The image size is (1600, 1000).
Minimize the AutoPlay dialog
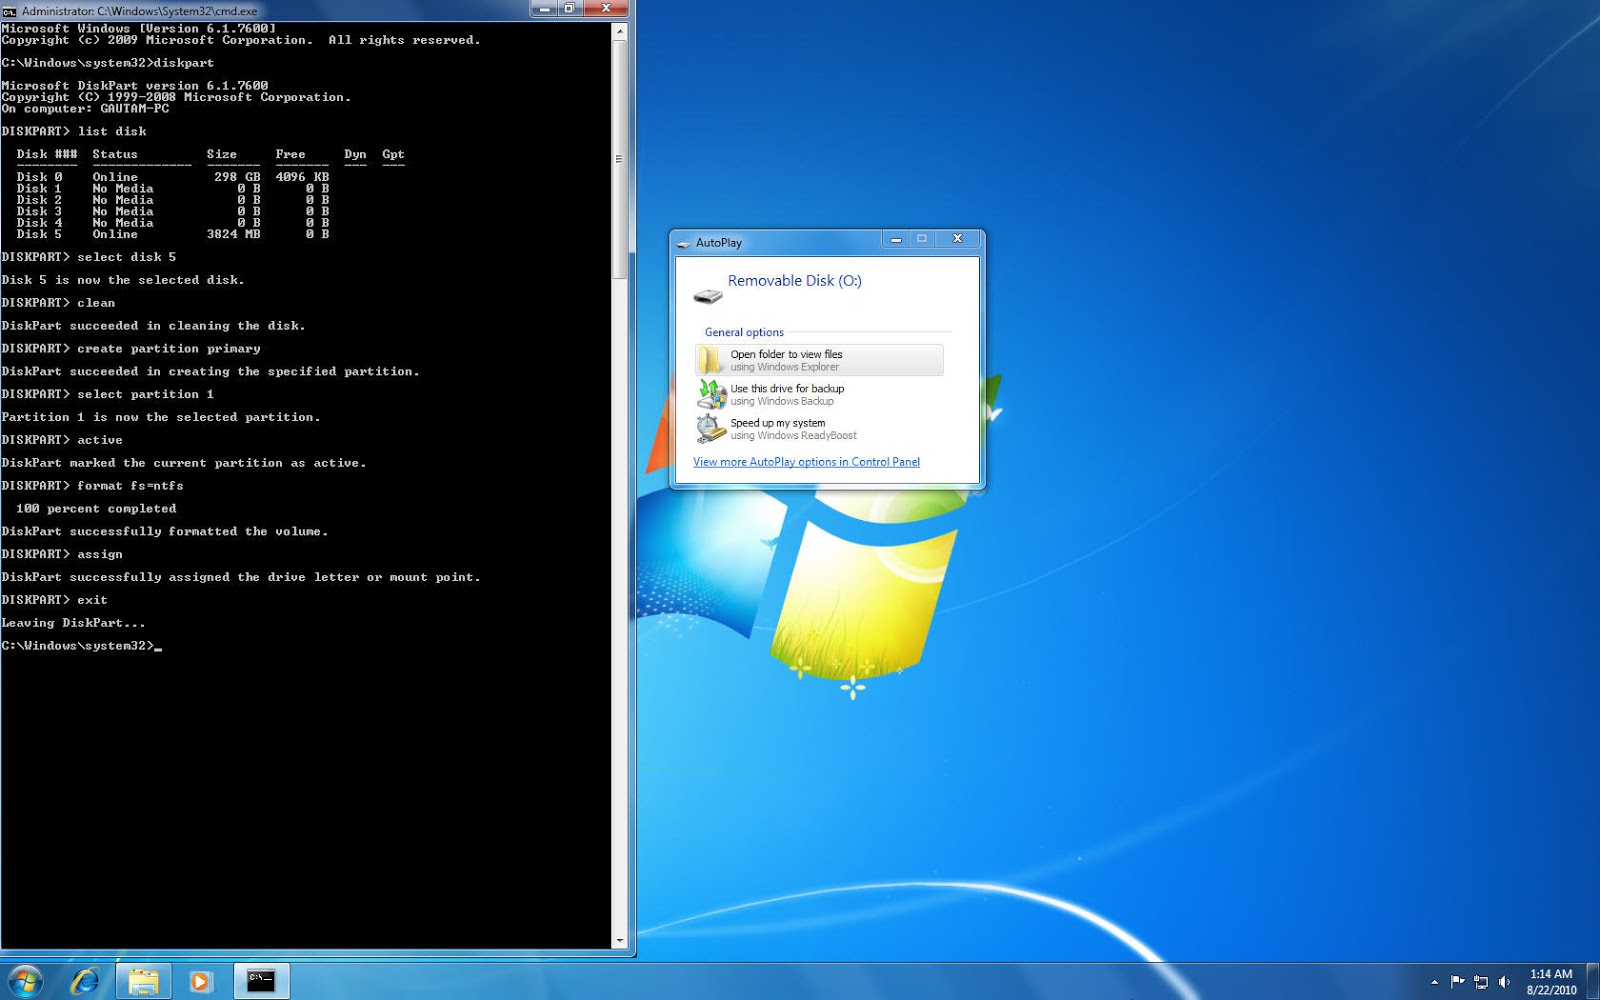[896, 239]
